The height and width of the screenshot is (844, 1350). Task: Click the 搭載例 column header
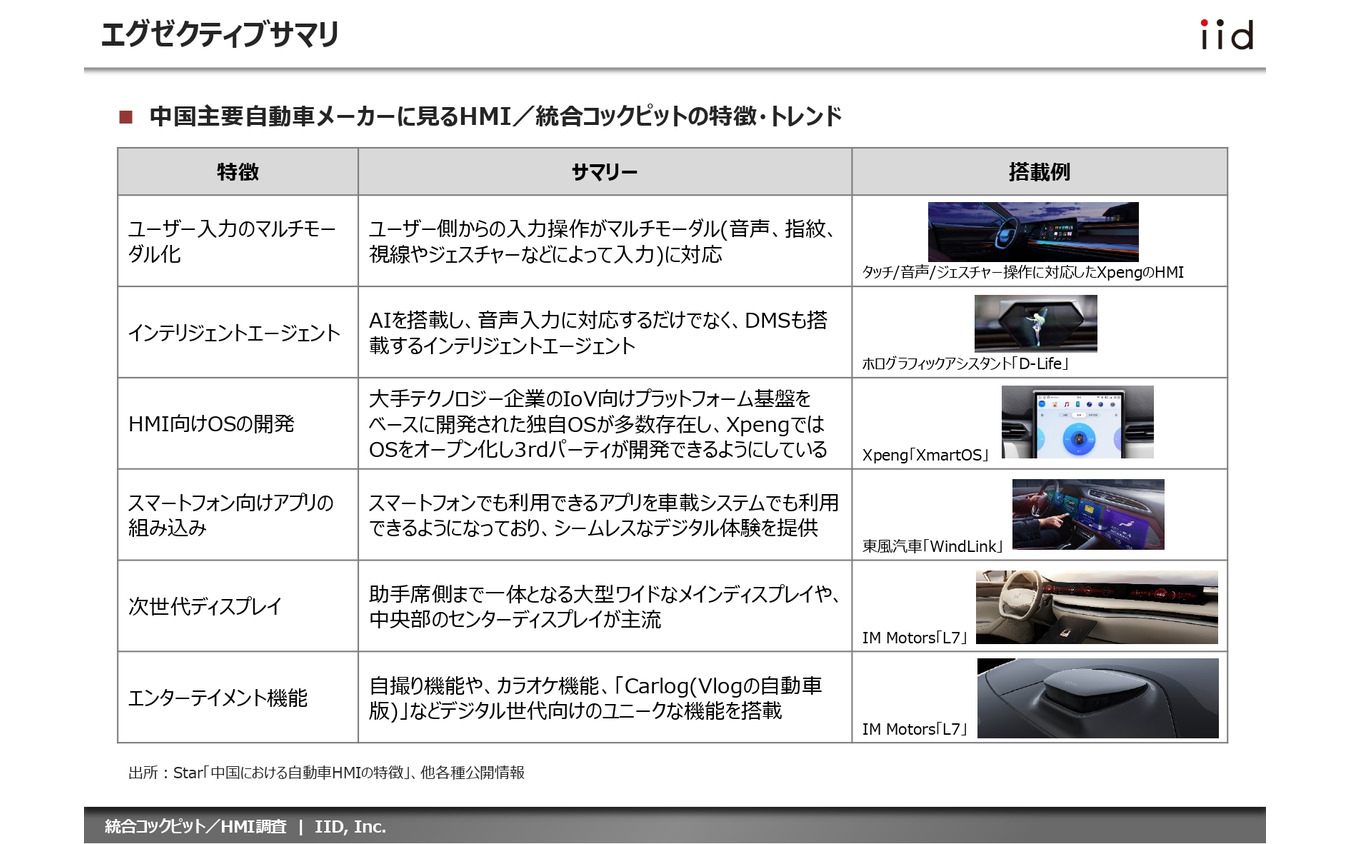click(x=1039, y=172)
